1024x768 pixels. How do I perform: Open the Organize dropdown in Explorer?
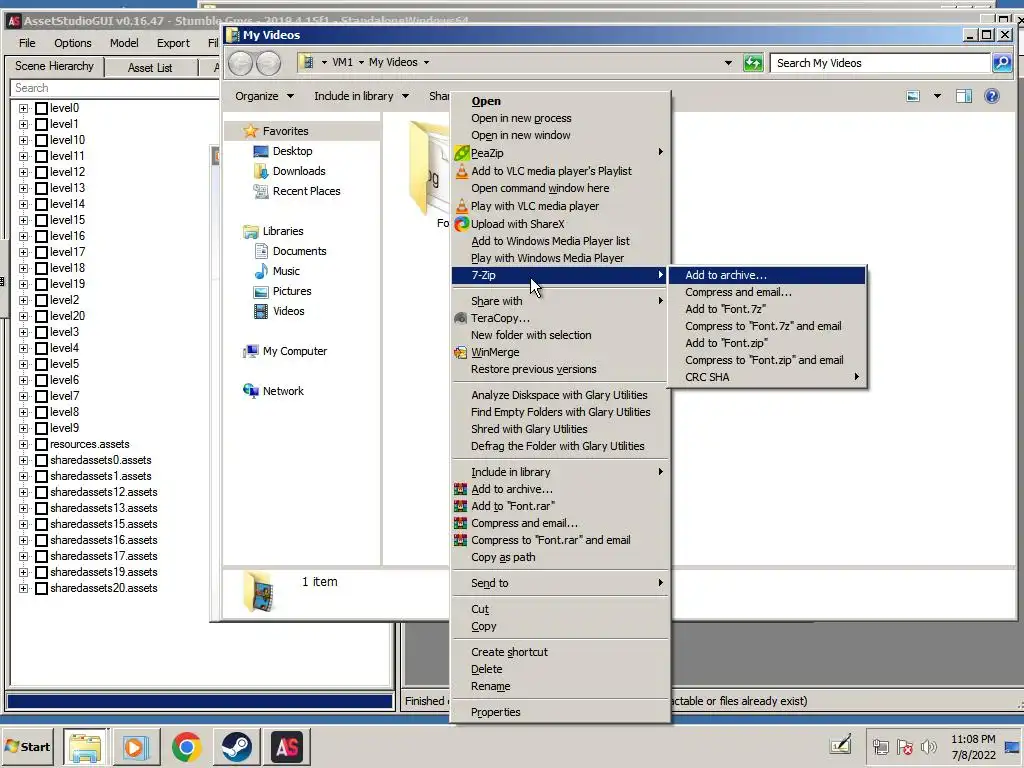coord(264,96)
